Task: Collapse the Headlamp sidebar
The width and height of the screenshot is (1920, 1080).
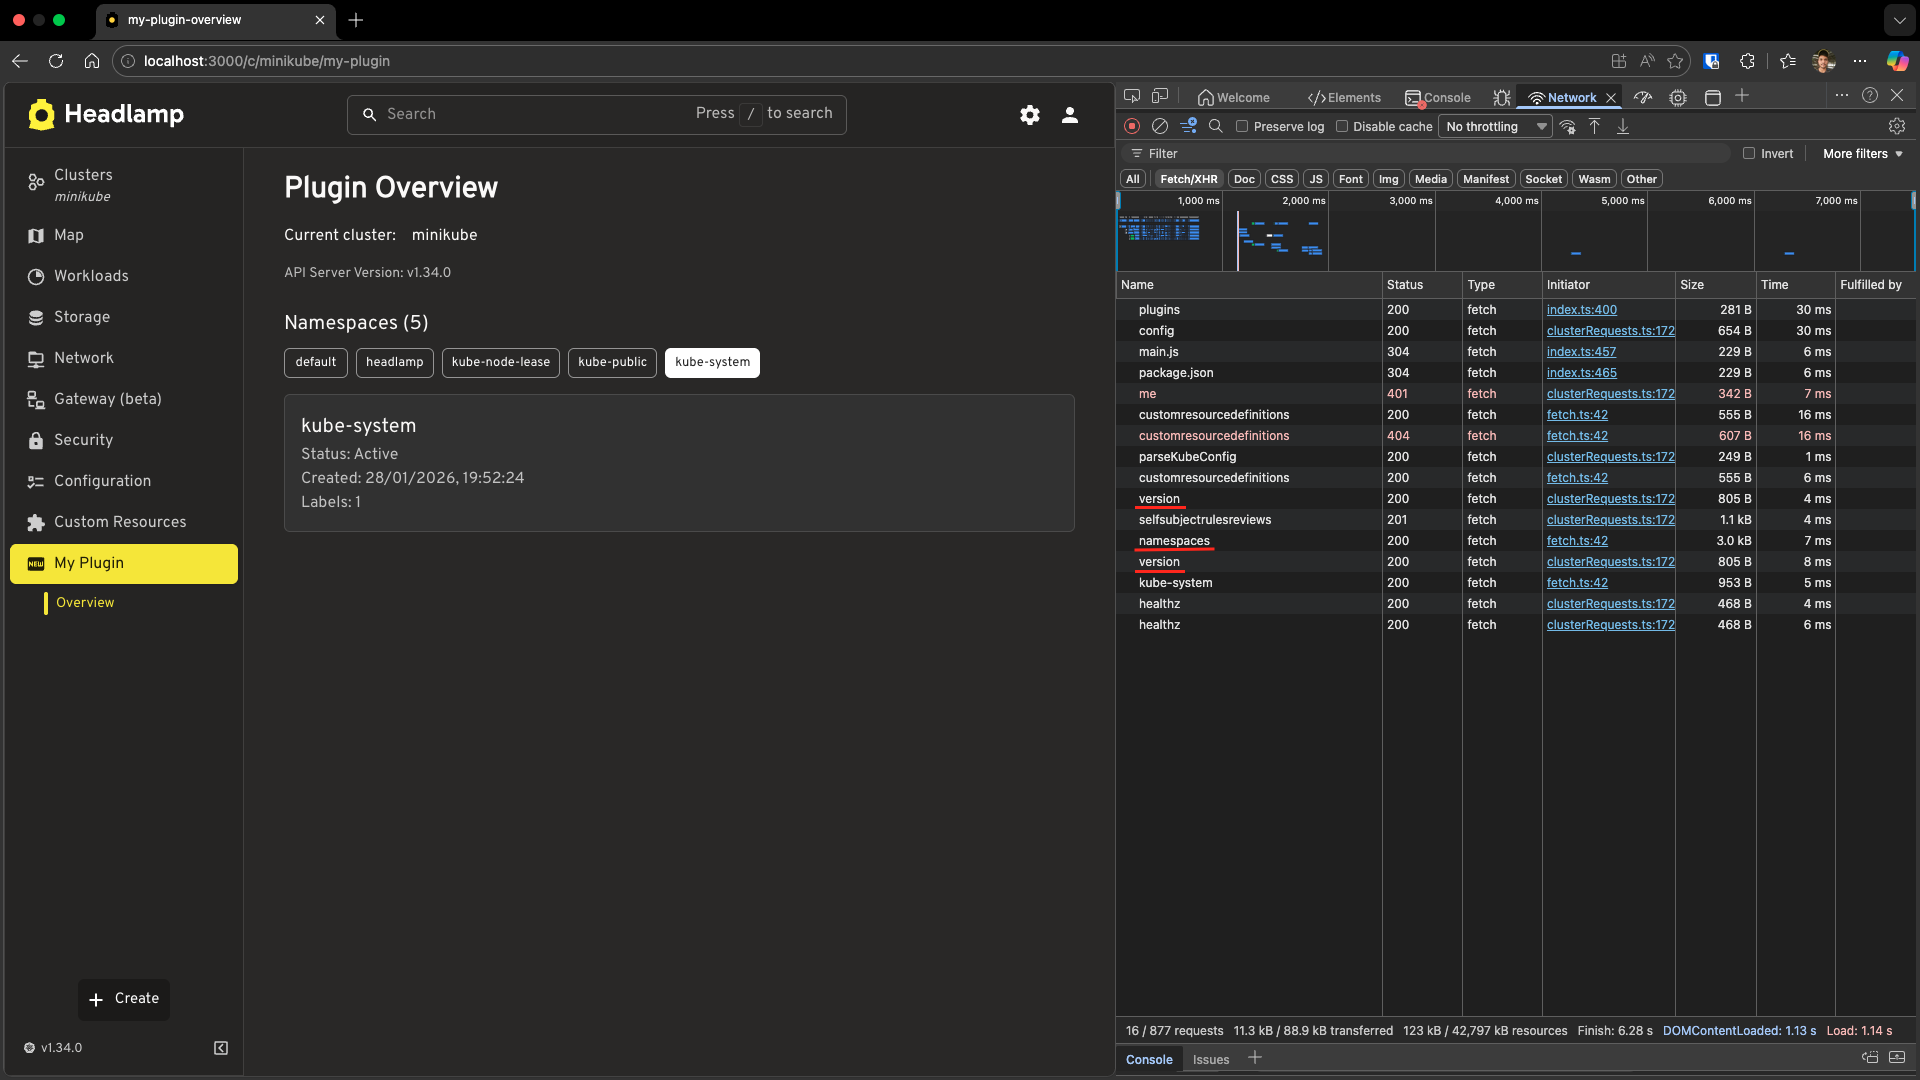Action: tap(220, 1047)
